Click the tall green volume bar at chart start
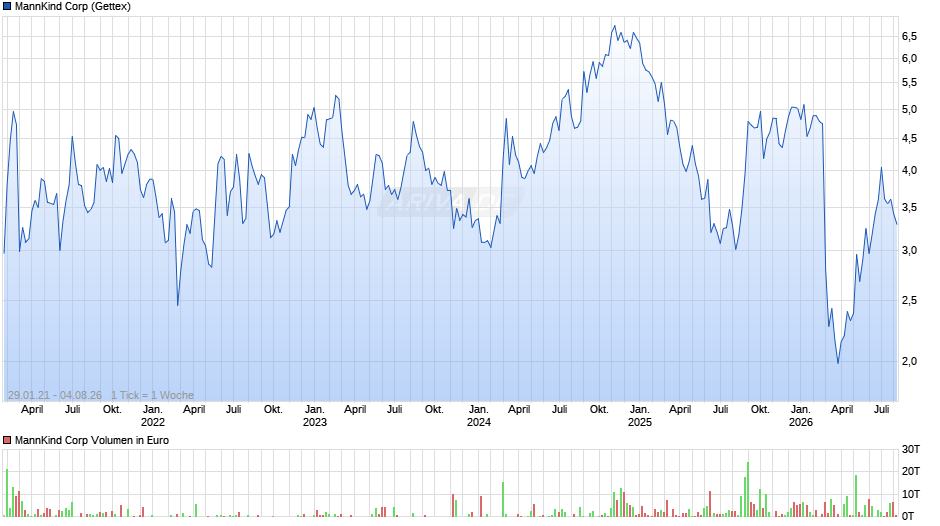Image resolution: width=940 pixels, height=526 pixels. (x=7, y=493)
